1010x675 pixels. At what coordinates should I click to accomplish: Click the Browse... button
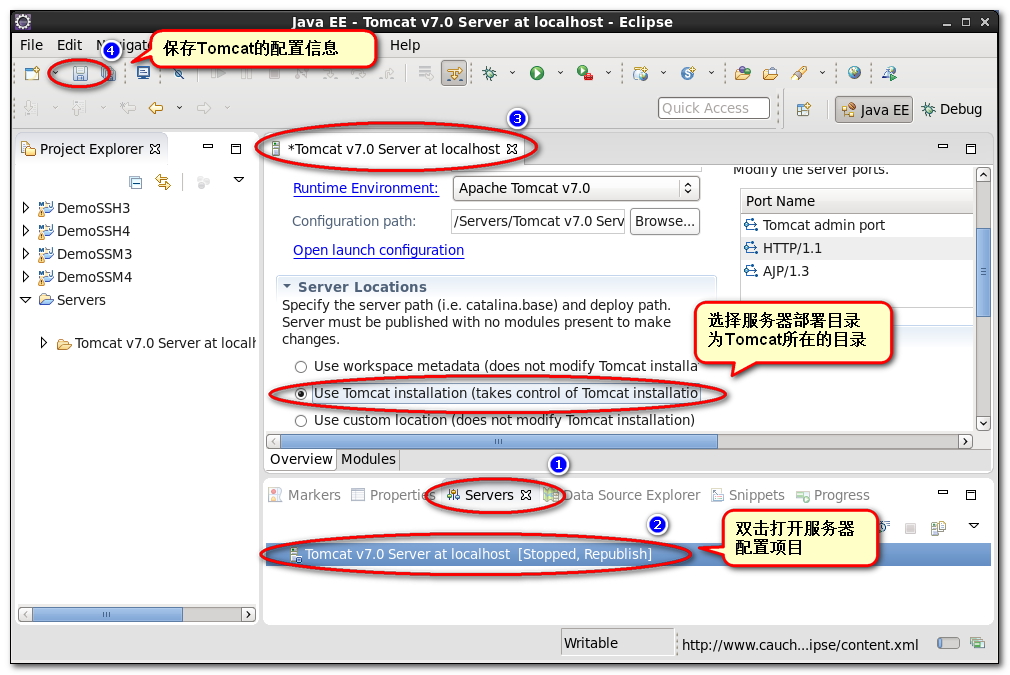pos(665,222)
